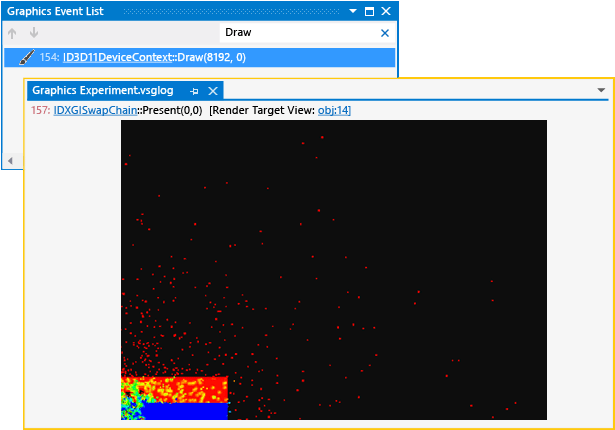
Task: Select the paintbrush Draw event icon
Action: (27, 58)
